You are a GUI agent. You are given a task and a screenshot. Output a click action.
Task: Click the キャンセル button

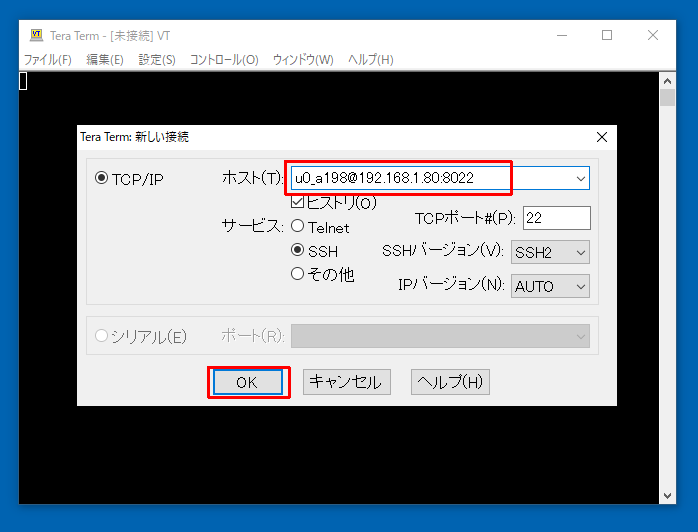(x=347, y=382)
